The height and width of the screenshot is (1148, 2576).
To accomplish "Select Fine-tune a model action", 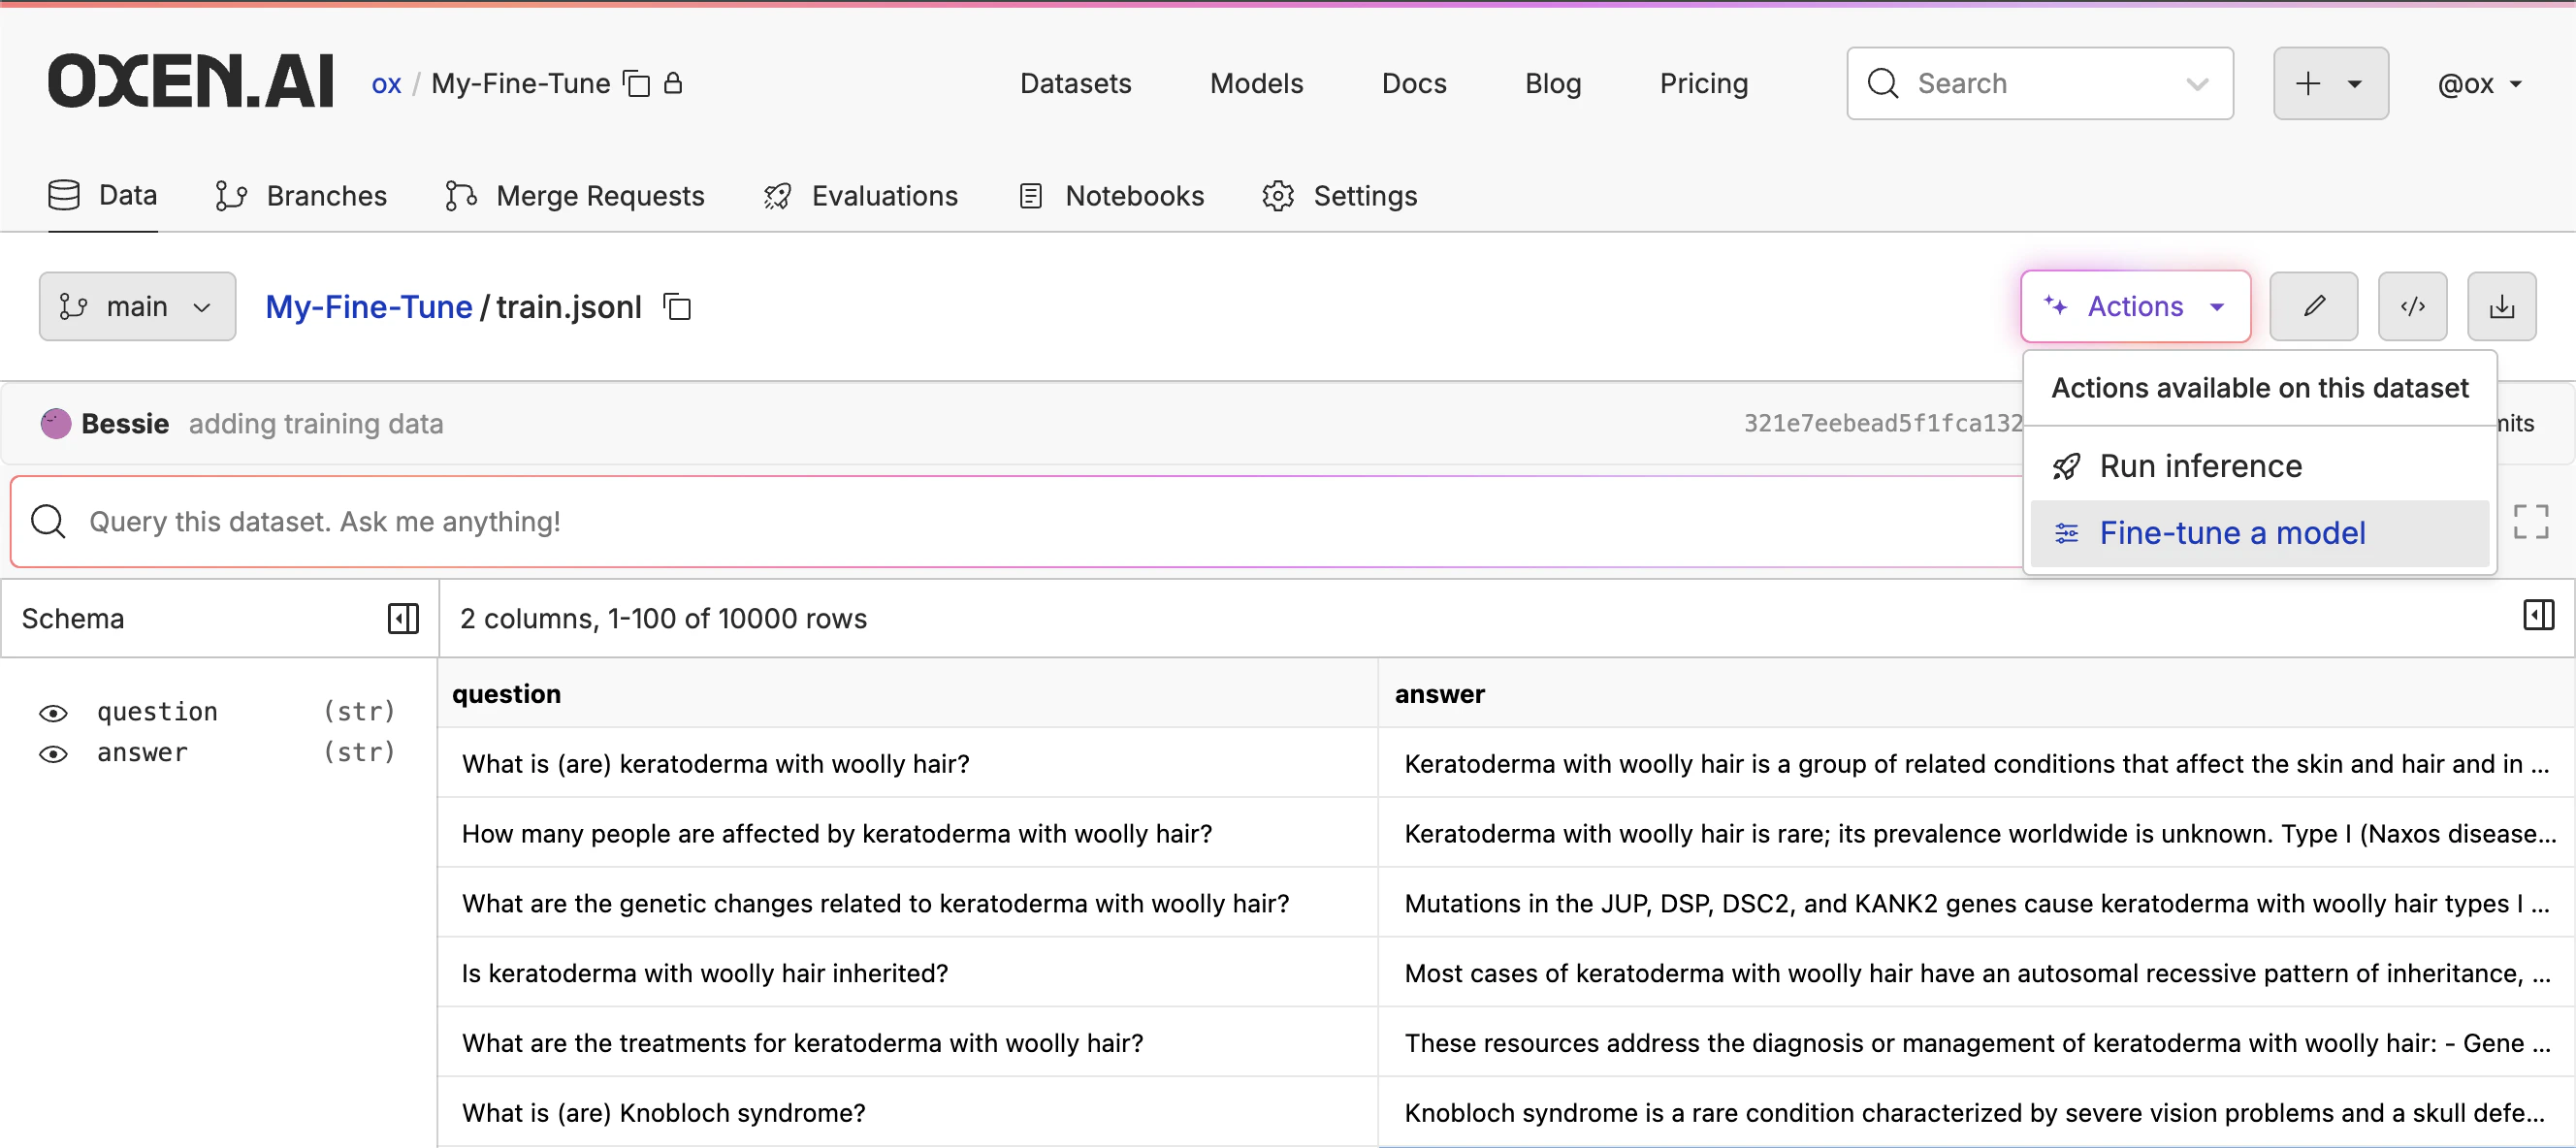I will (x=2232, y=532).
